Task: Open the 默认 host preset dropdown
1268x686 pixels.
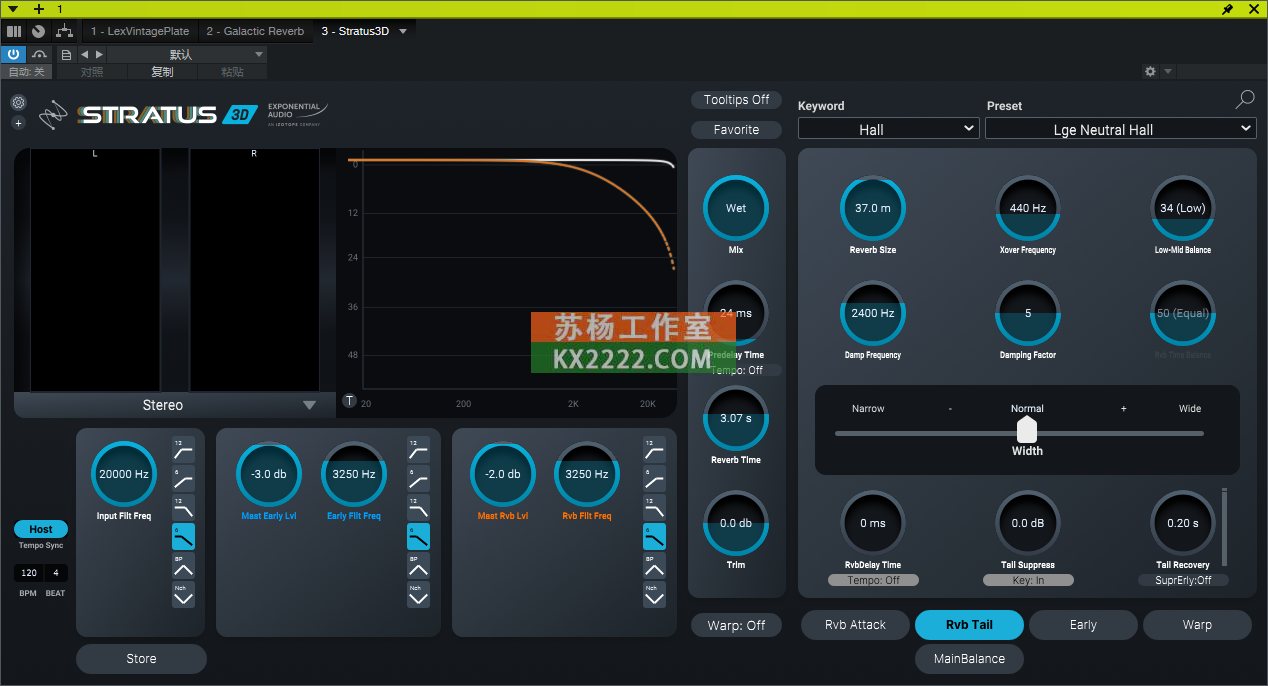Action: pyautogui.click(x=187, y=54)
